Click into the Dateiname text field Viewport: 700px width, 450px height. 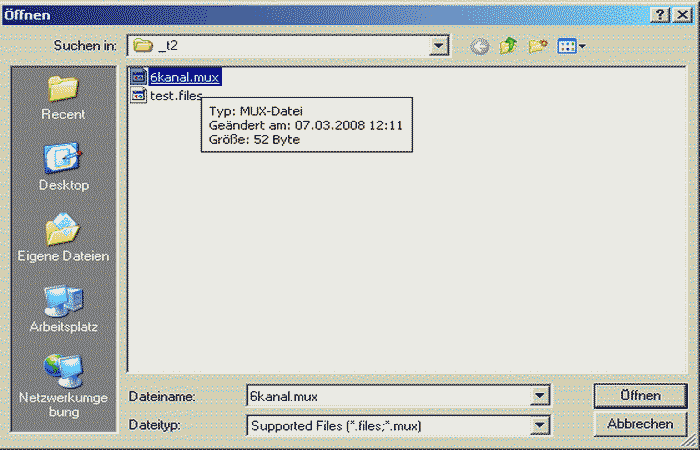tap(388, 396)
